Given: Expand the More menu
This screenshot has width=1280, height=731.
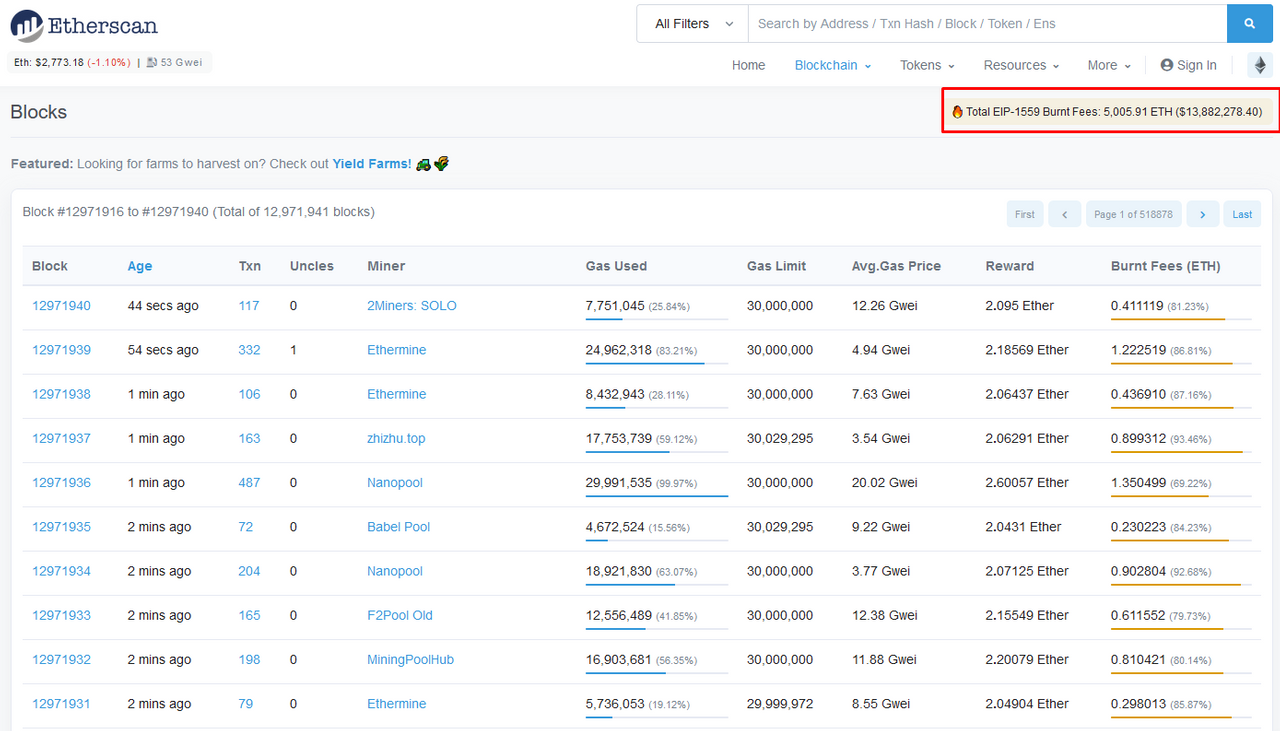Looking at the screenshot, I should click(1109, 65).
